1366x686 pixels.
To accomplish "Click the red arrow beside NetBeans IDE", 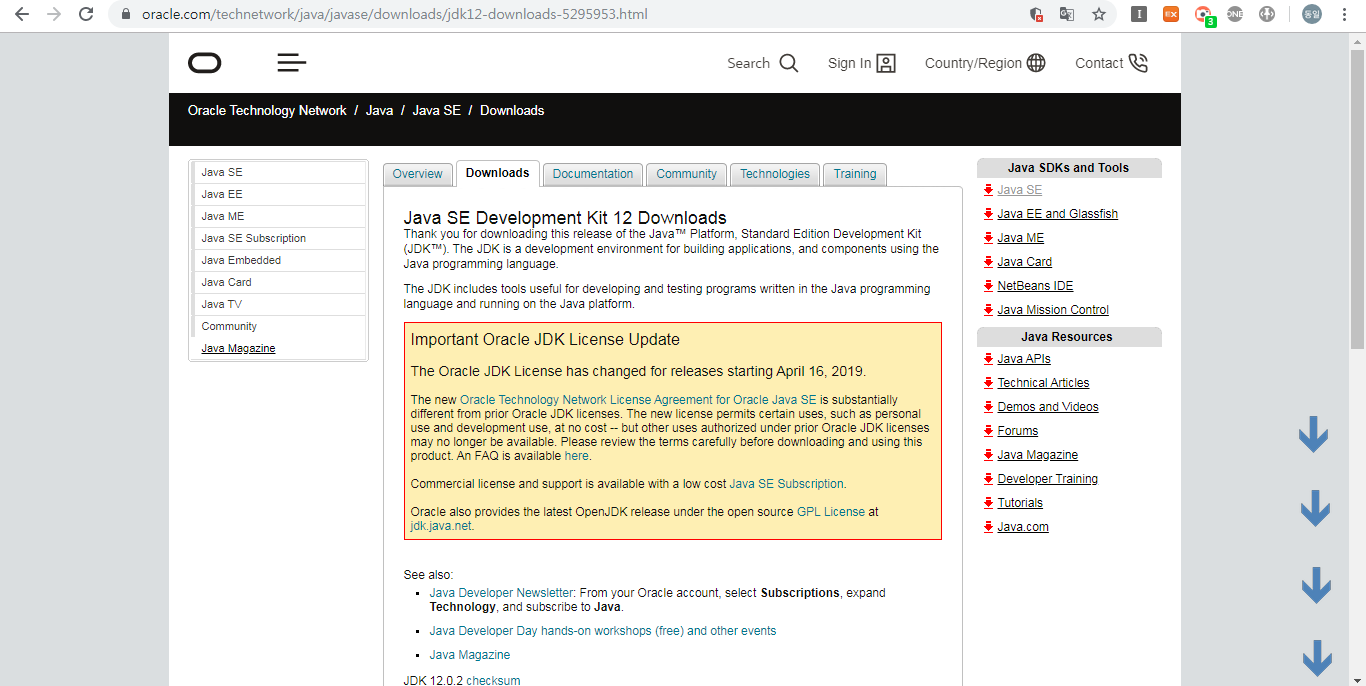I will pos(988,286).
